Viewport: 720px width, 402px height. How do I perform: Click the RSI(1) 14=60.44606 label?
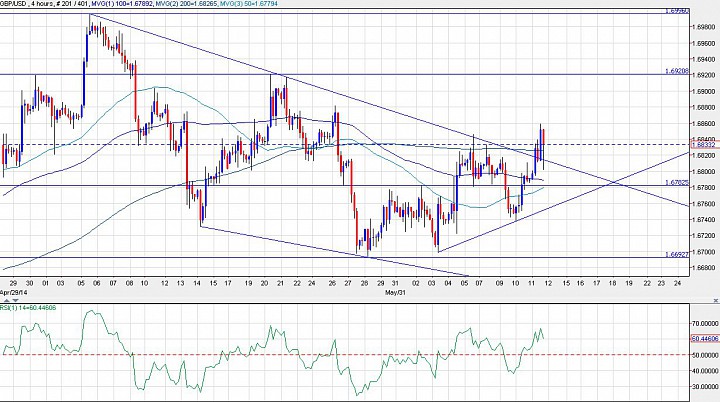[28, 307]
